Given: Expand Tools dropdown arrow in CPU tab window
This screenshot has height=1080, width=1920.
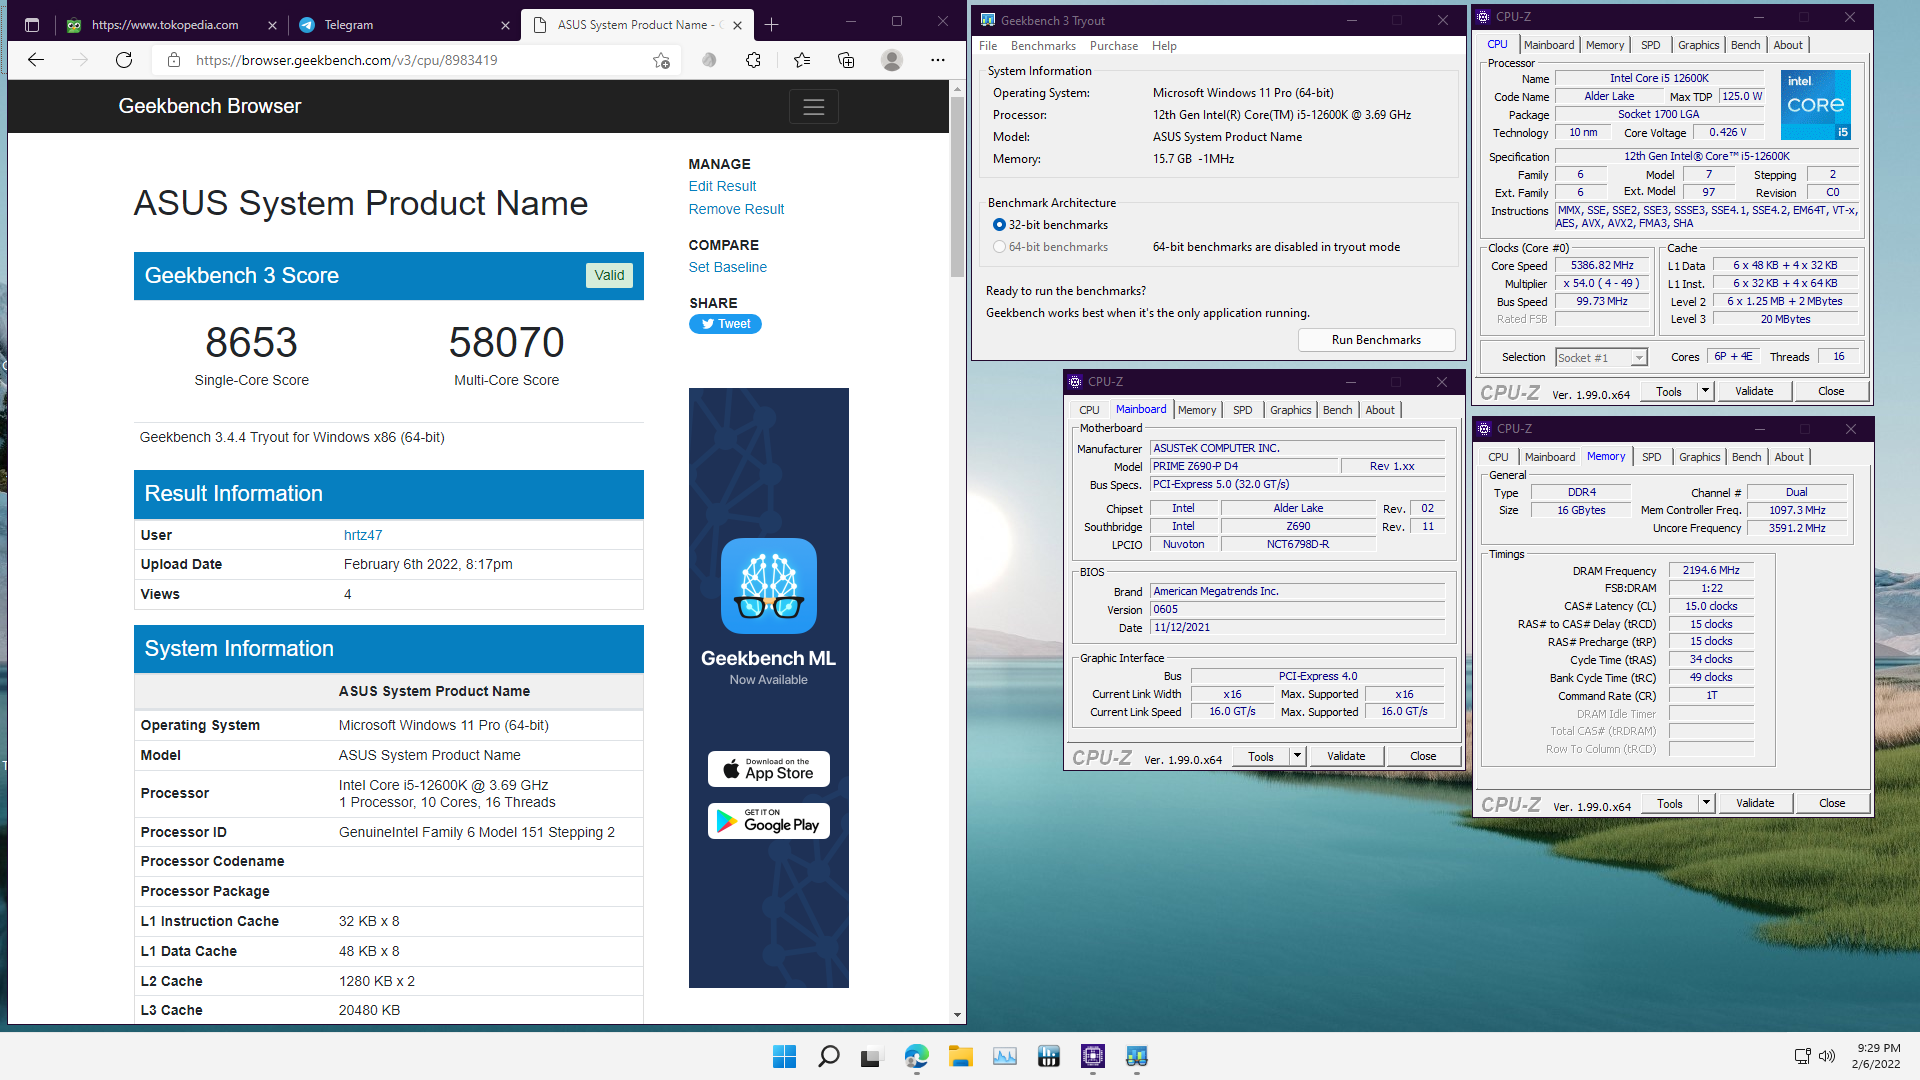Looking at the screenshot, I should 1705,391.
